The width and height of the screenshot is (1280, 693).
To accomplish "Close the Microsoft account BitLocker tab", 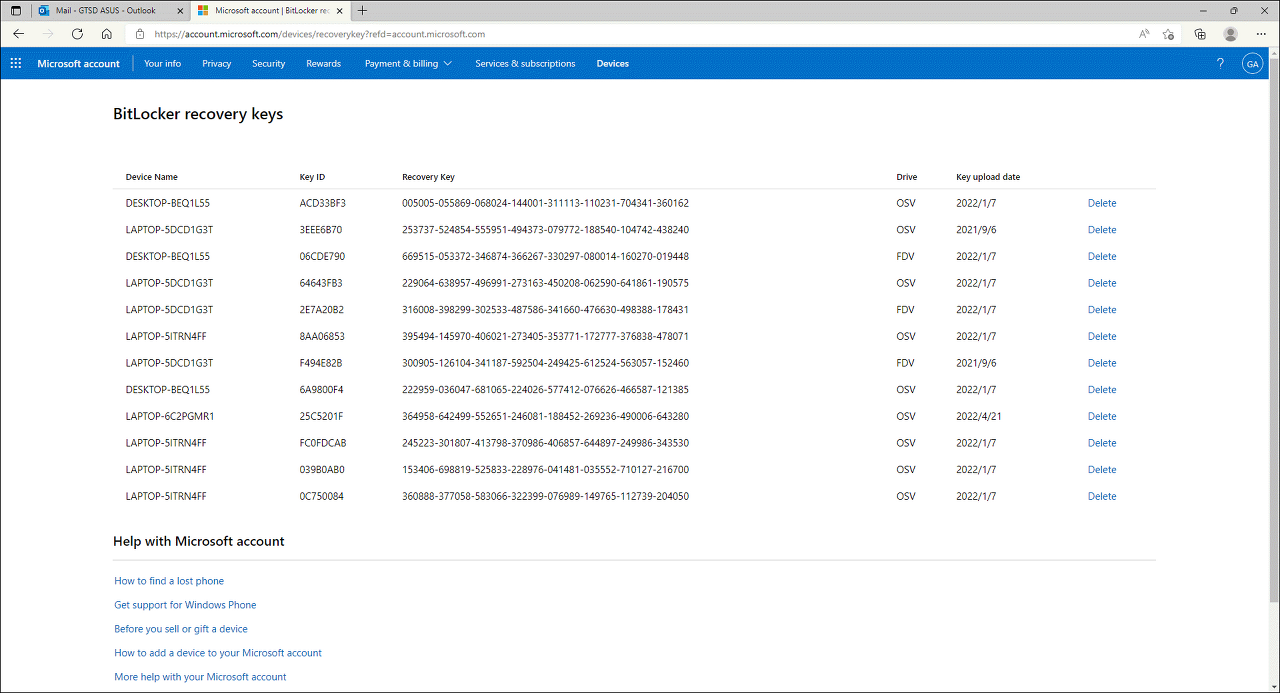I will point(338,10).
